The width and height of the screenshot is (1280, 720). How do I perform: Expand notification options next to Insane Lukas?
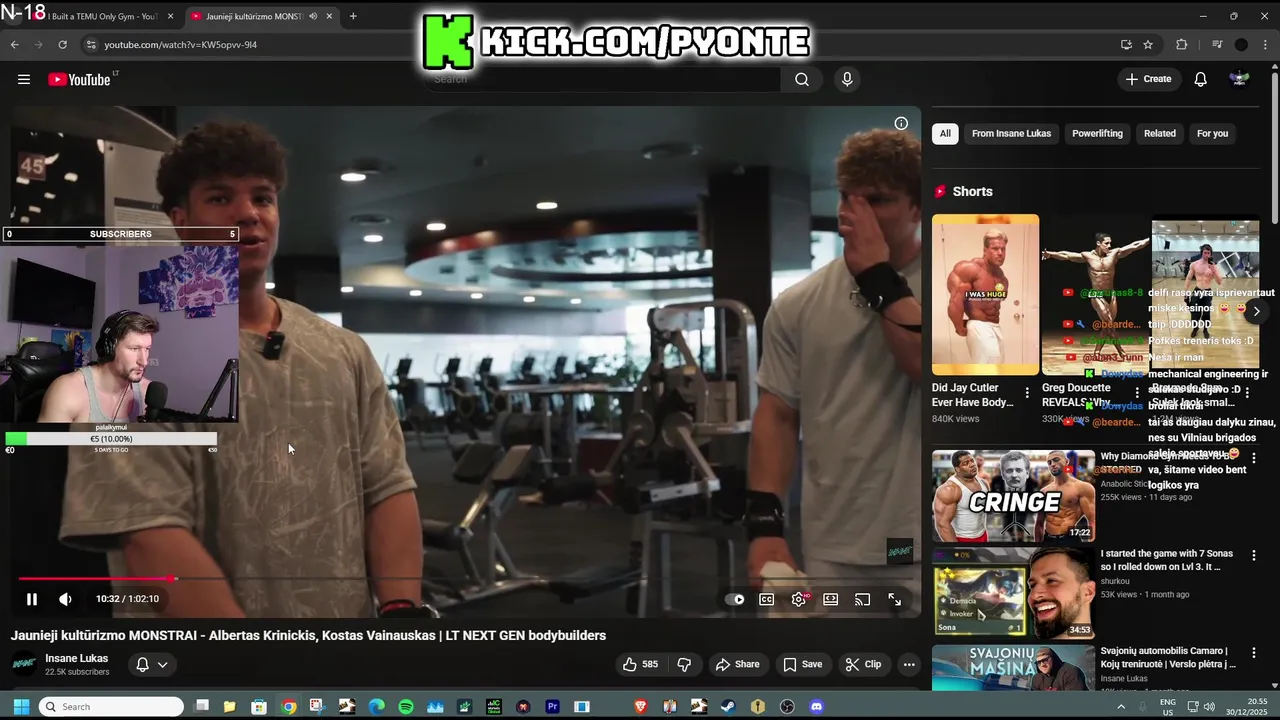point(151,664)
